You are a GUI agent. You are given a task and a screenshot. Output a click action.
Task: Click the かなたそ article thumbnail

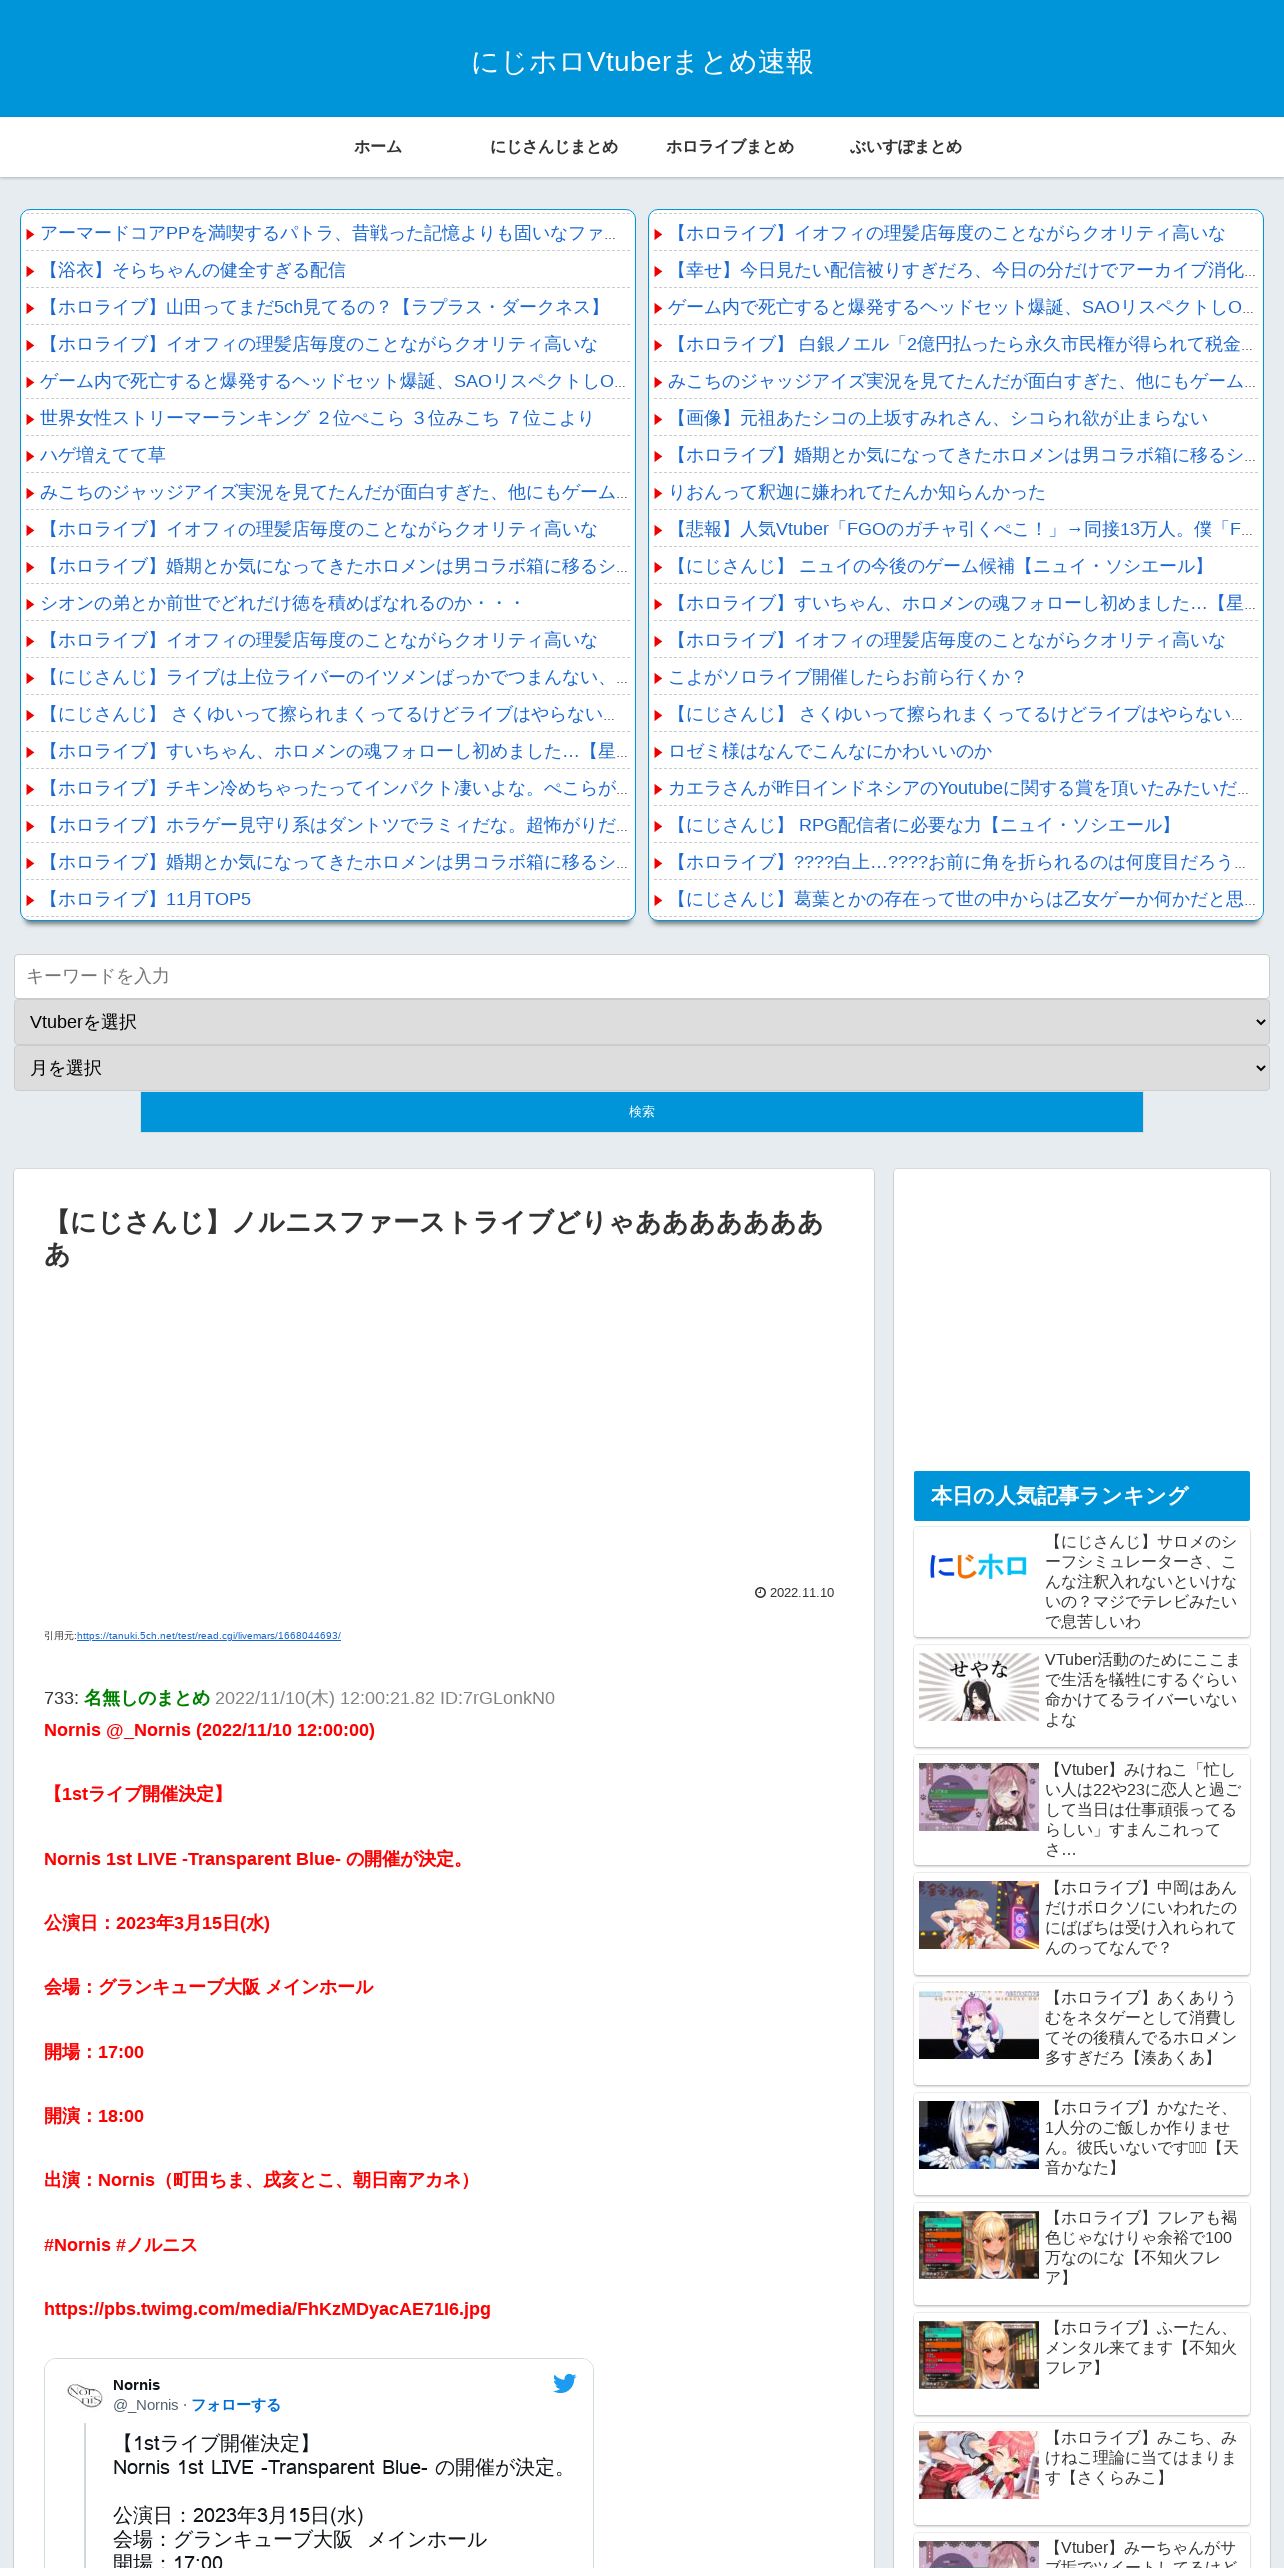pyautogui.click(x=979, y=2135)
